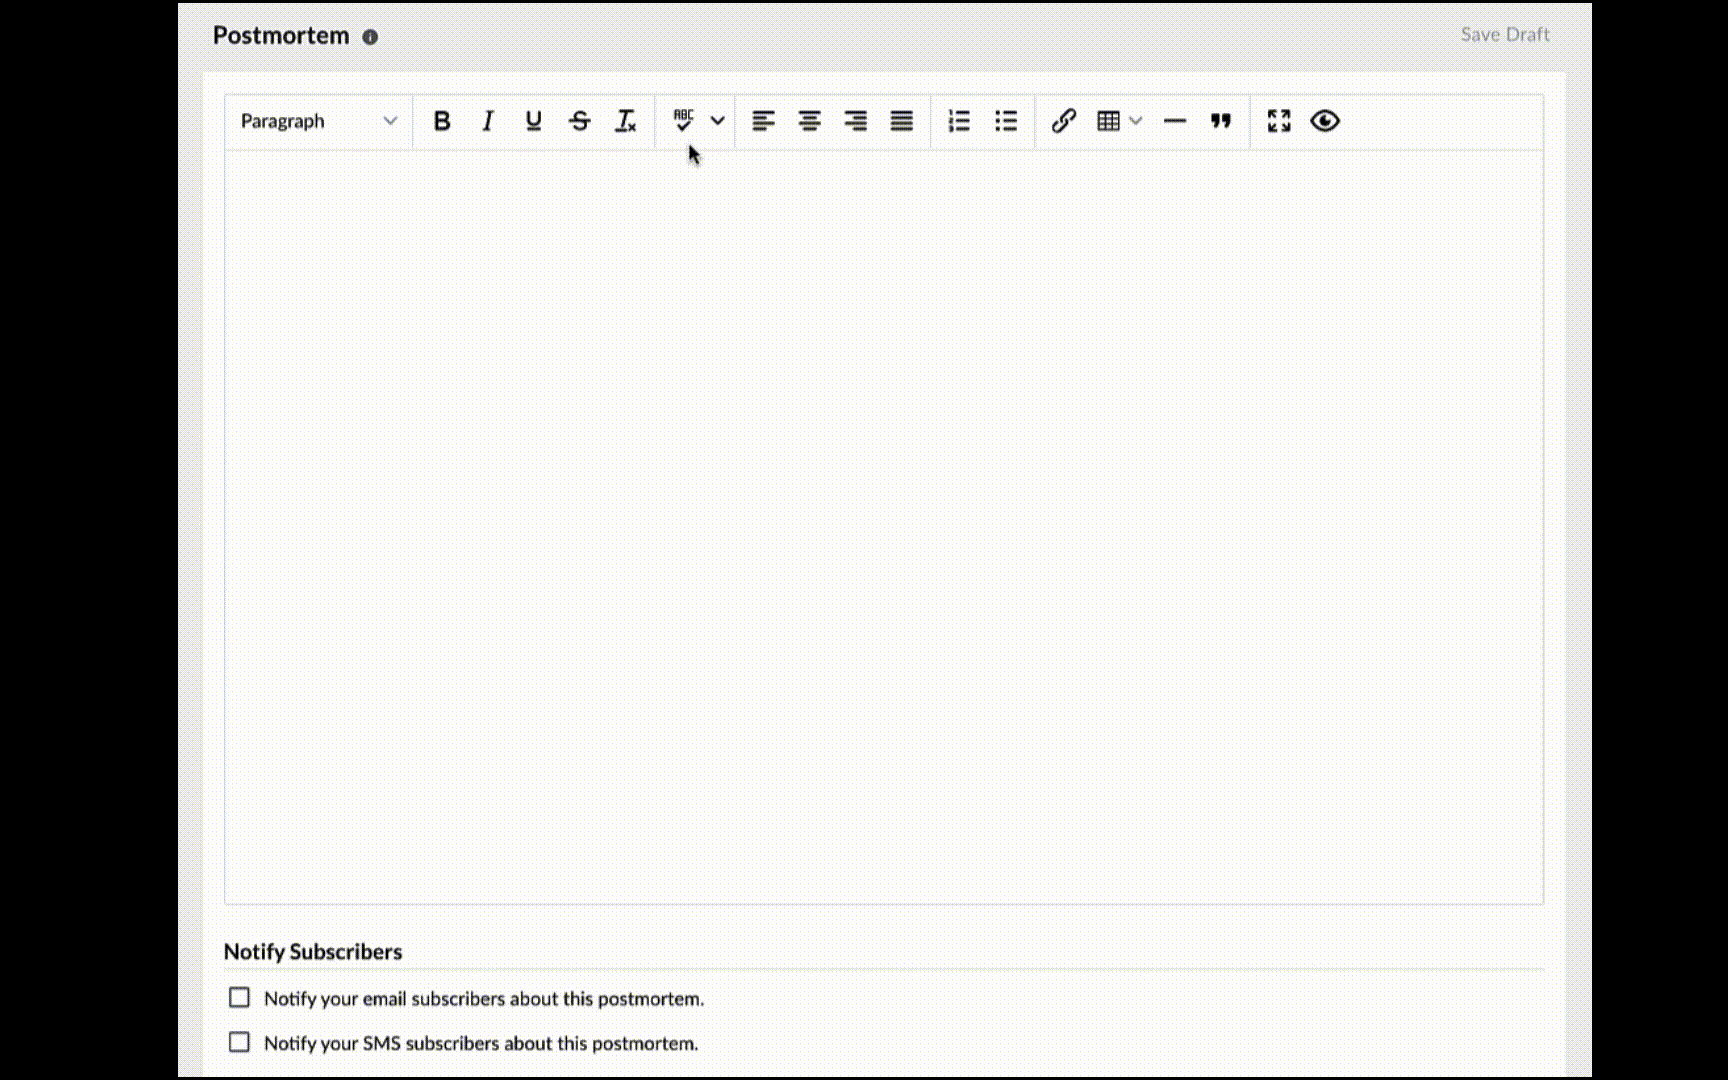This screenshot has width=1728, height=1080.
Task: Enable email subscribers notification checkbox
Action: [239, 997]
